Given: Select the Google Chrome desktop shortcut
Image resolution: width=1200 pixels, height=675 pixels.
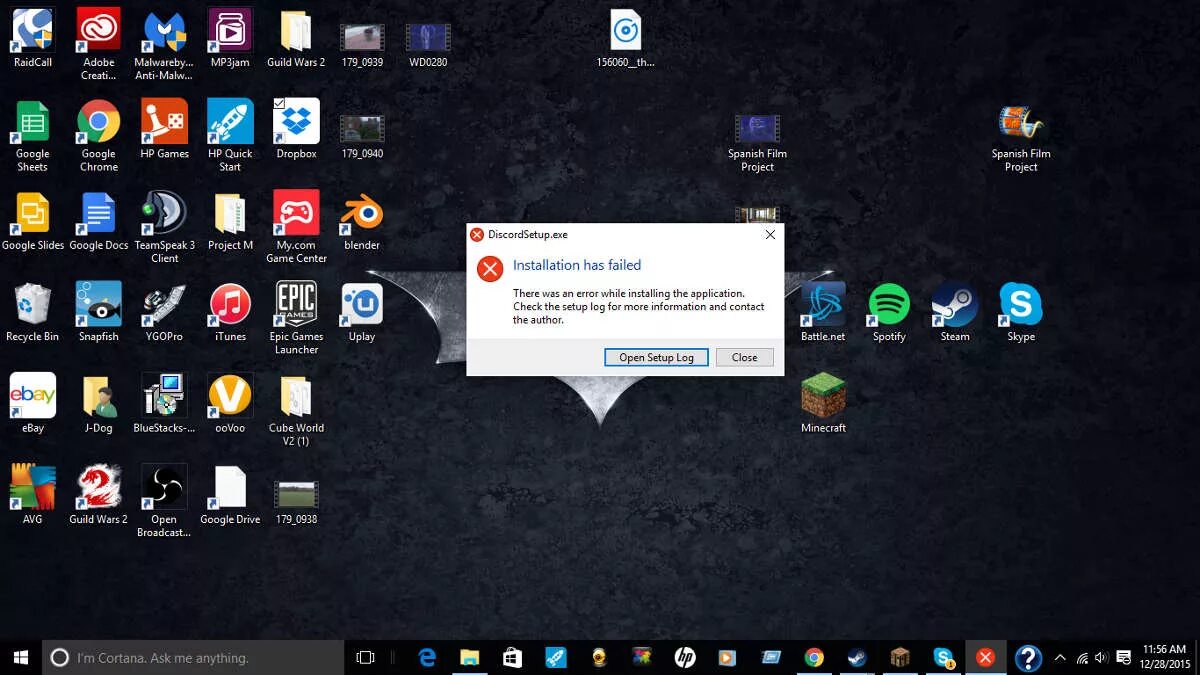Looking at the screenshot, I should click(x=99, y=136).
